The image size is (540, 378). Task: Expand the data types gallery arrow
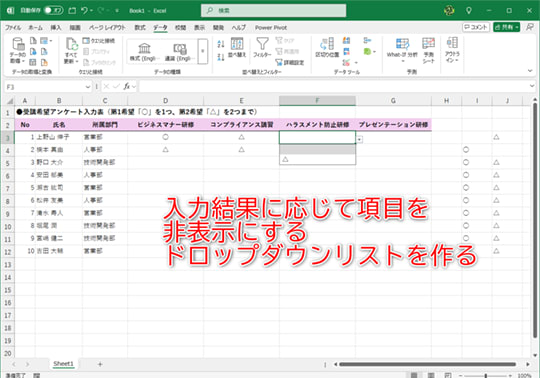203,51
